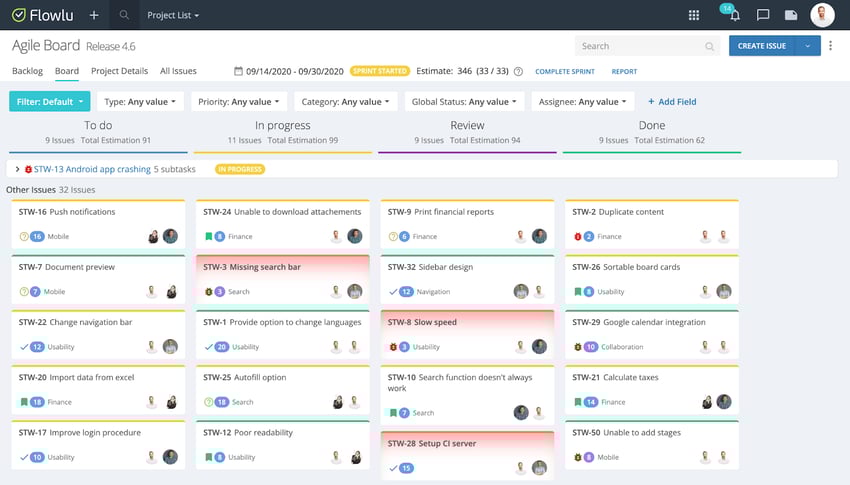Click Complete Sprint link
This screenshot has width=850, height=485.
click(x=565, y=72)
